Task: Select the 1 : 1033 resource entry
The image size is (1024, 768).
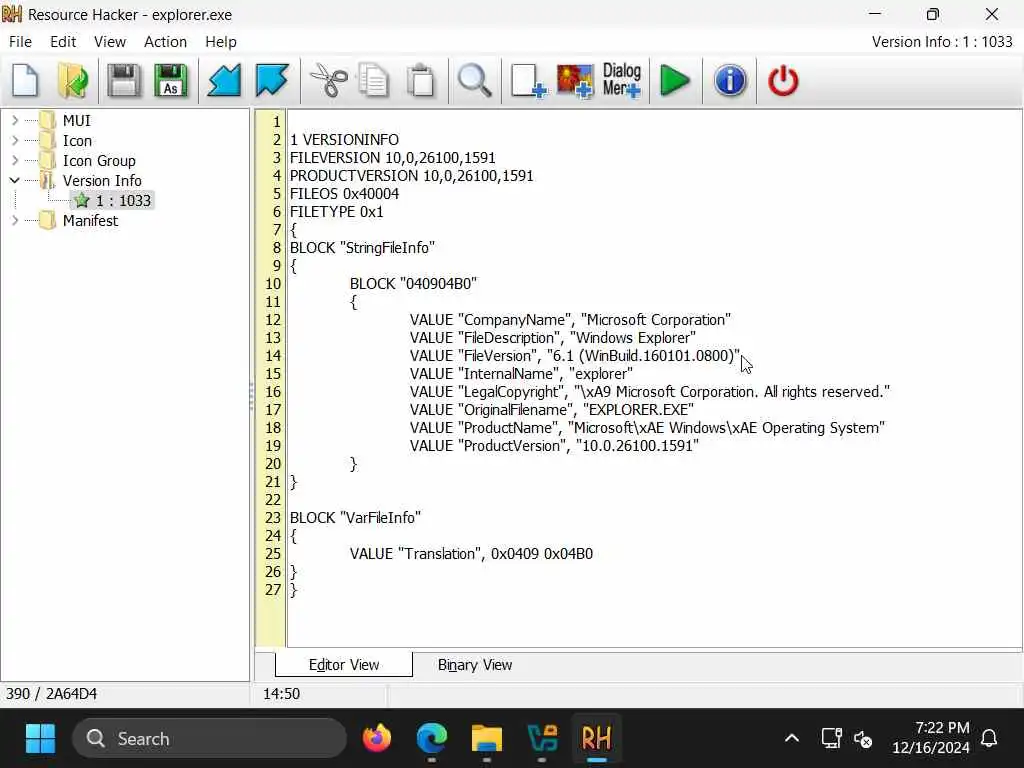Action: pyautogui.click(x=123, y=200)
